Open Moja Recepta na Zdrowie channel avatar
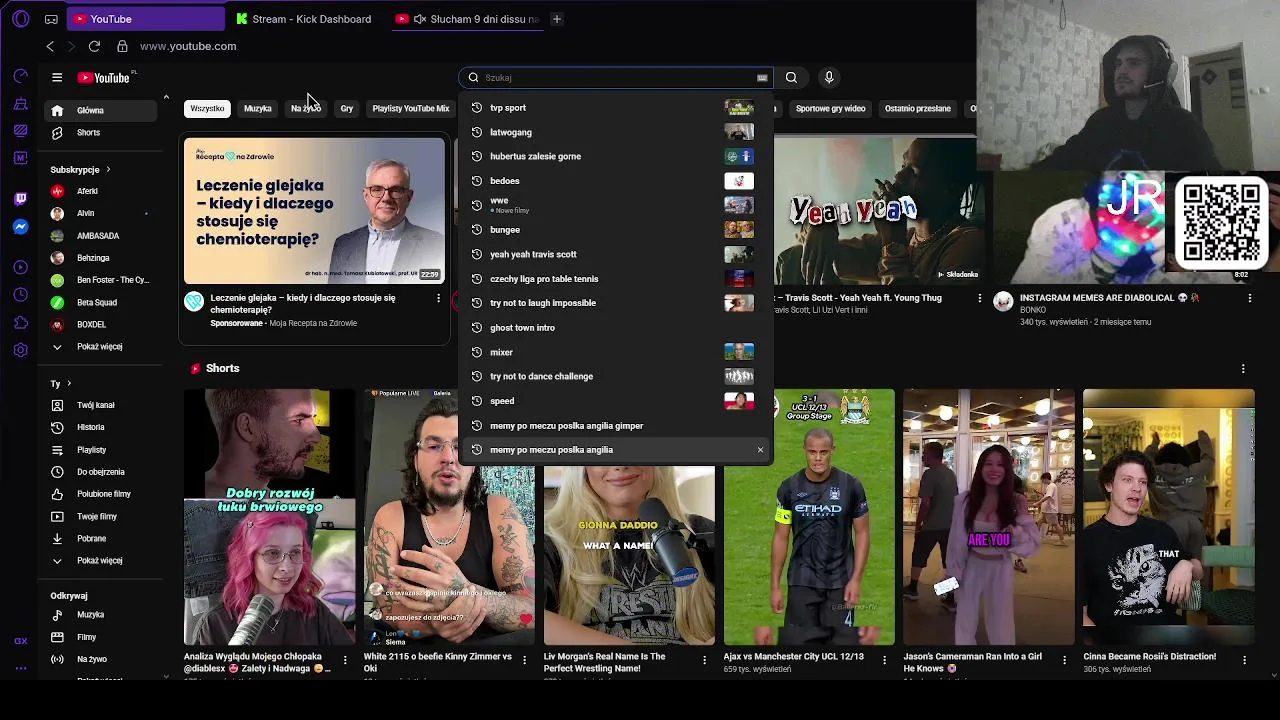The image size is (1280, 720). pyautogui.click(x=194, y=302)
